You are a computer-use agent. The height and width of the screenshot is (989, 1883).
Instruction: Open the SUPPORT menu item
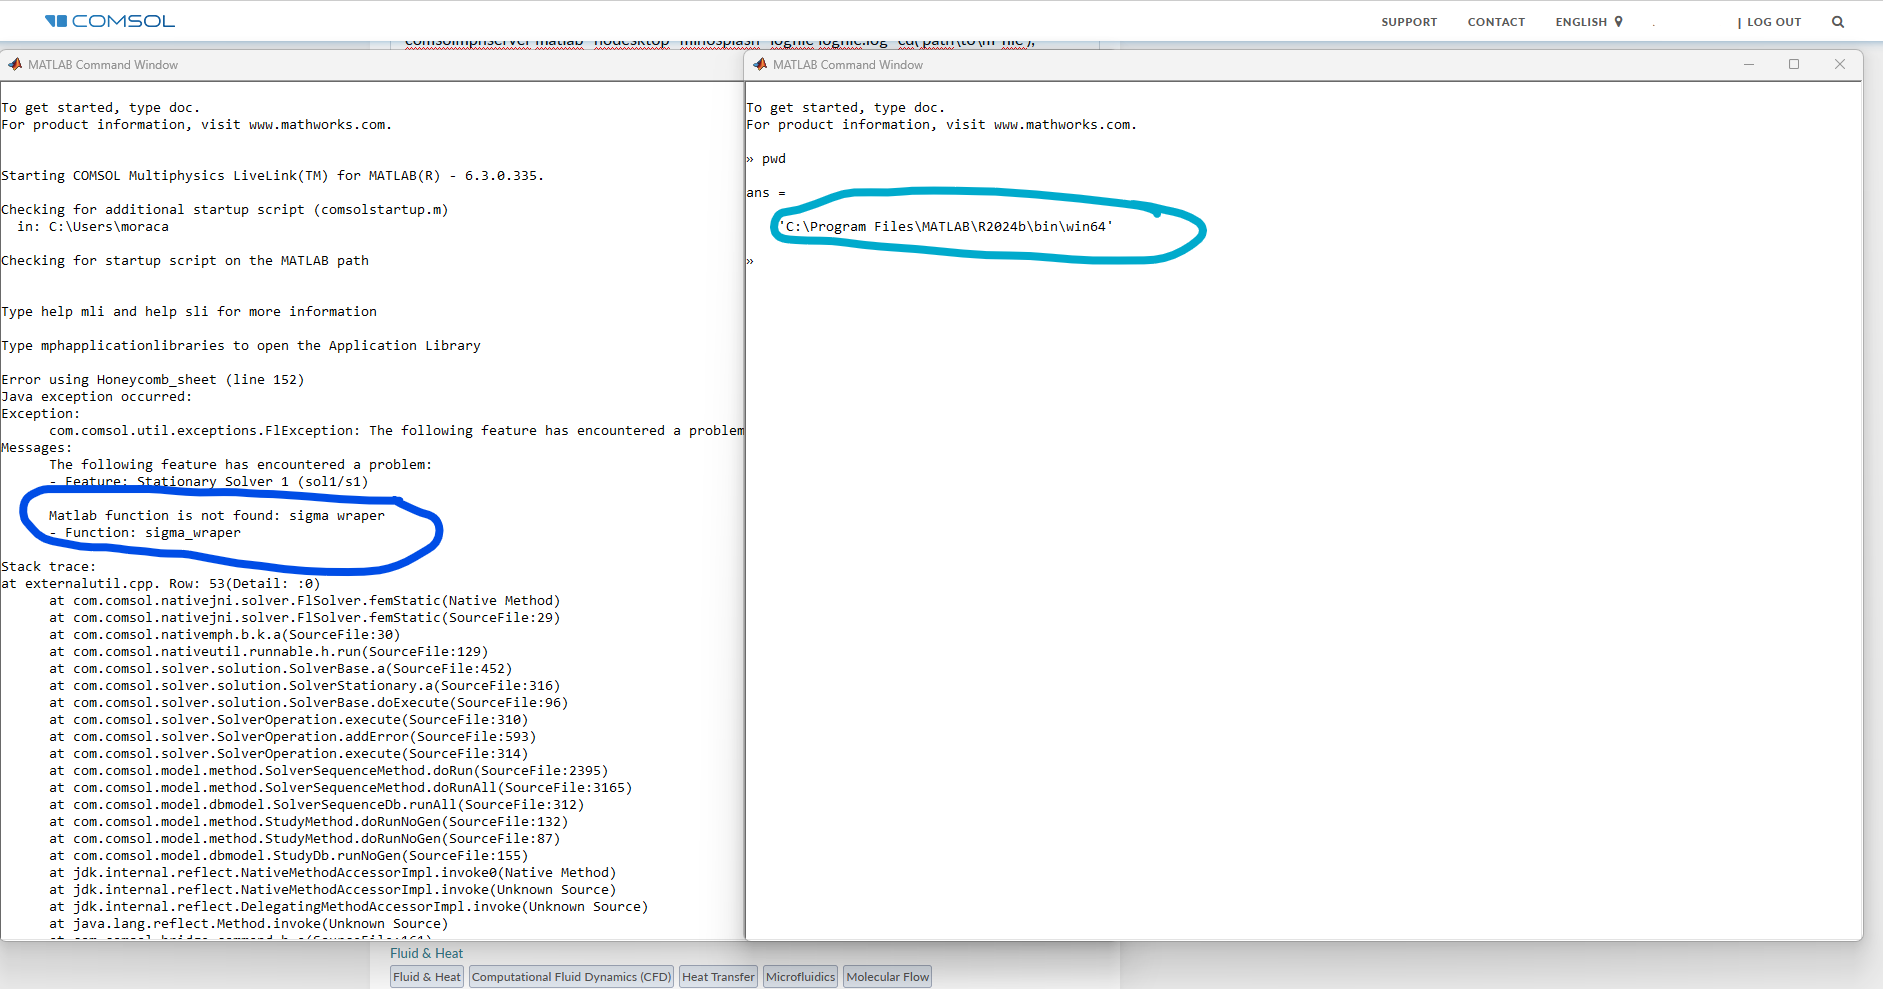click(1409, 22)
